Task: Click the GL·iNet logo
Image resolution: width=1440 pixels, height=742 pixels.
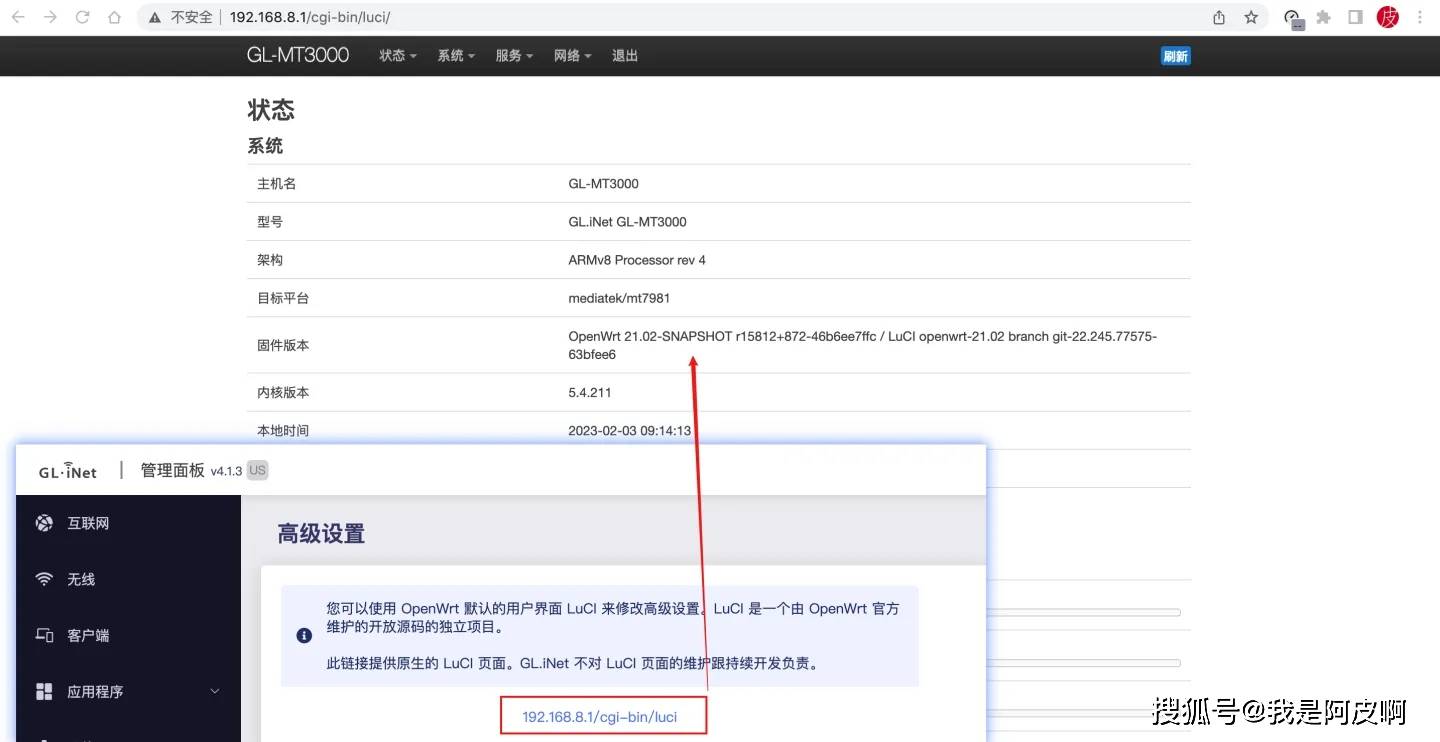Action: 68,471
